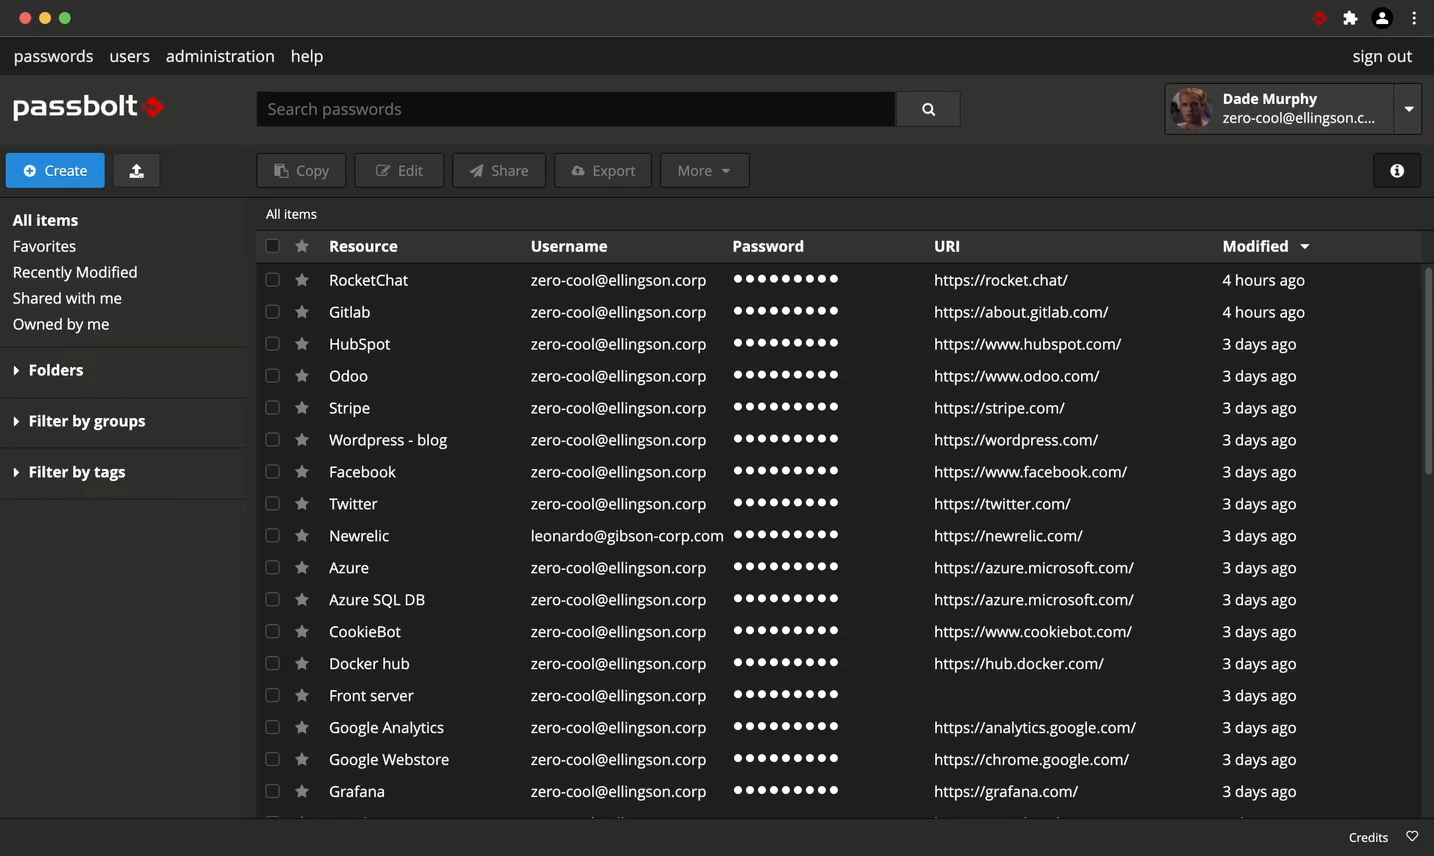The width and height of the screenshot is (1434, 856).
Task: Favorite the Odoo entry star
Action: coord(302,376)
